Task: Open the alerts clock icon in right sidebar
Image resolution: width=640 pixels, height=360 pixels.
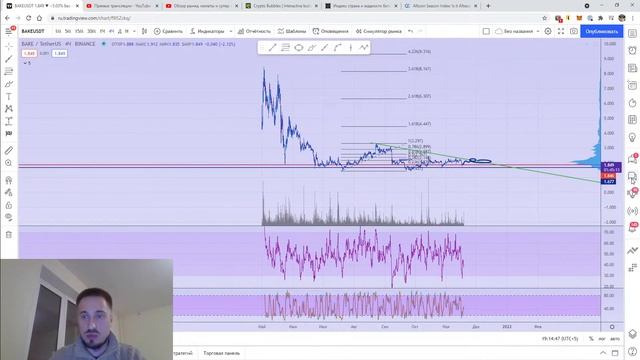Action: (632, 51)
